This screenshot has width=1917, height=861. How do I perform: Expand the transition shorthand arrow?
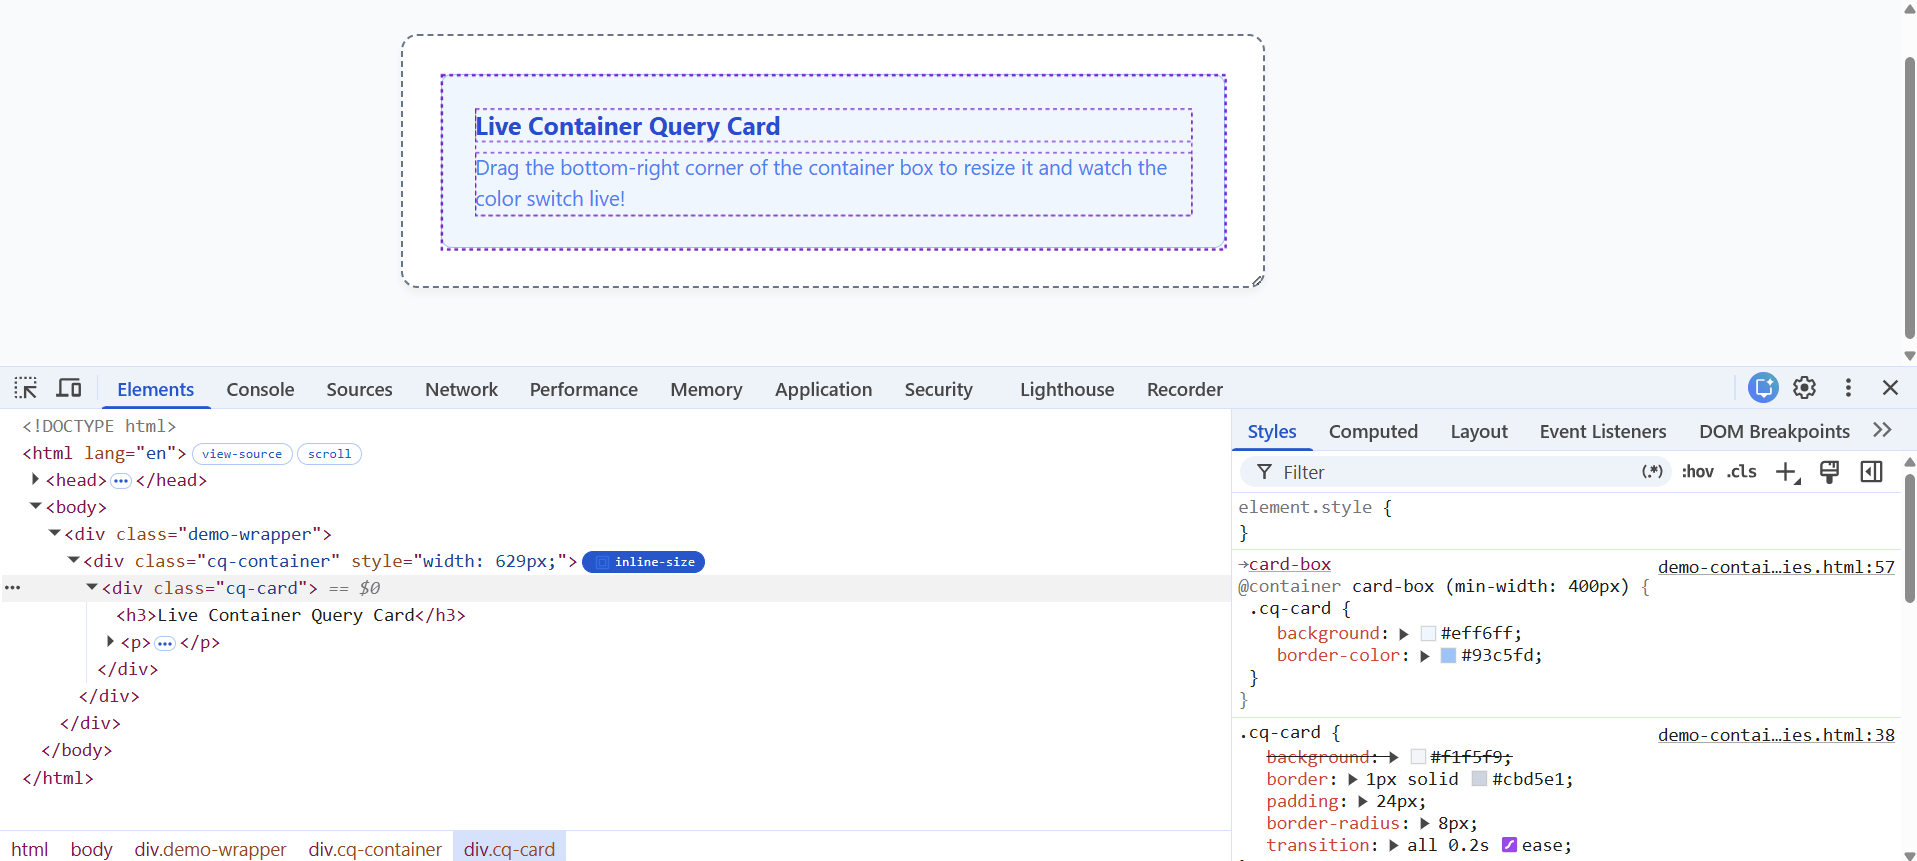click(x=1393, y=846)
